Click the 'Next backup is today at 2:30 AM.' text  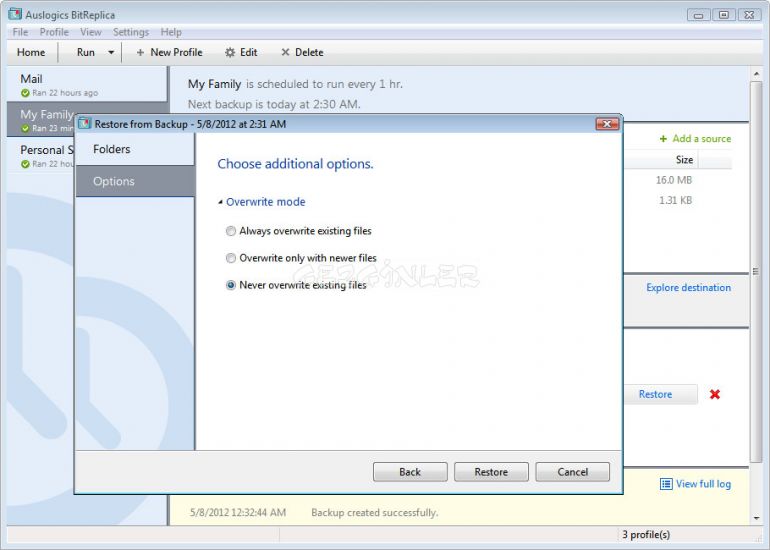pyautogui.click(x=275, y=104)
